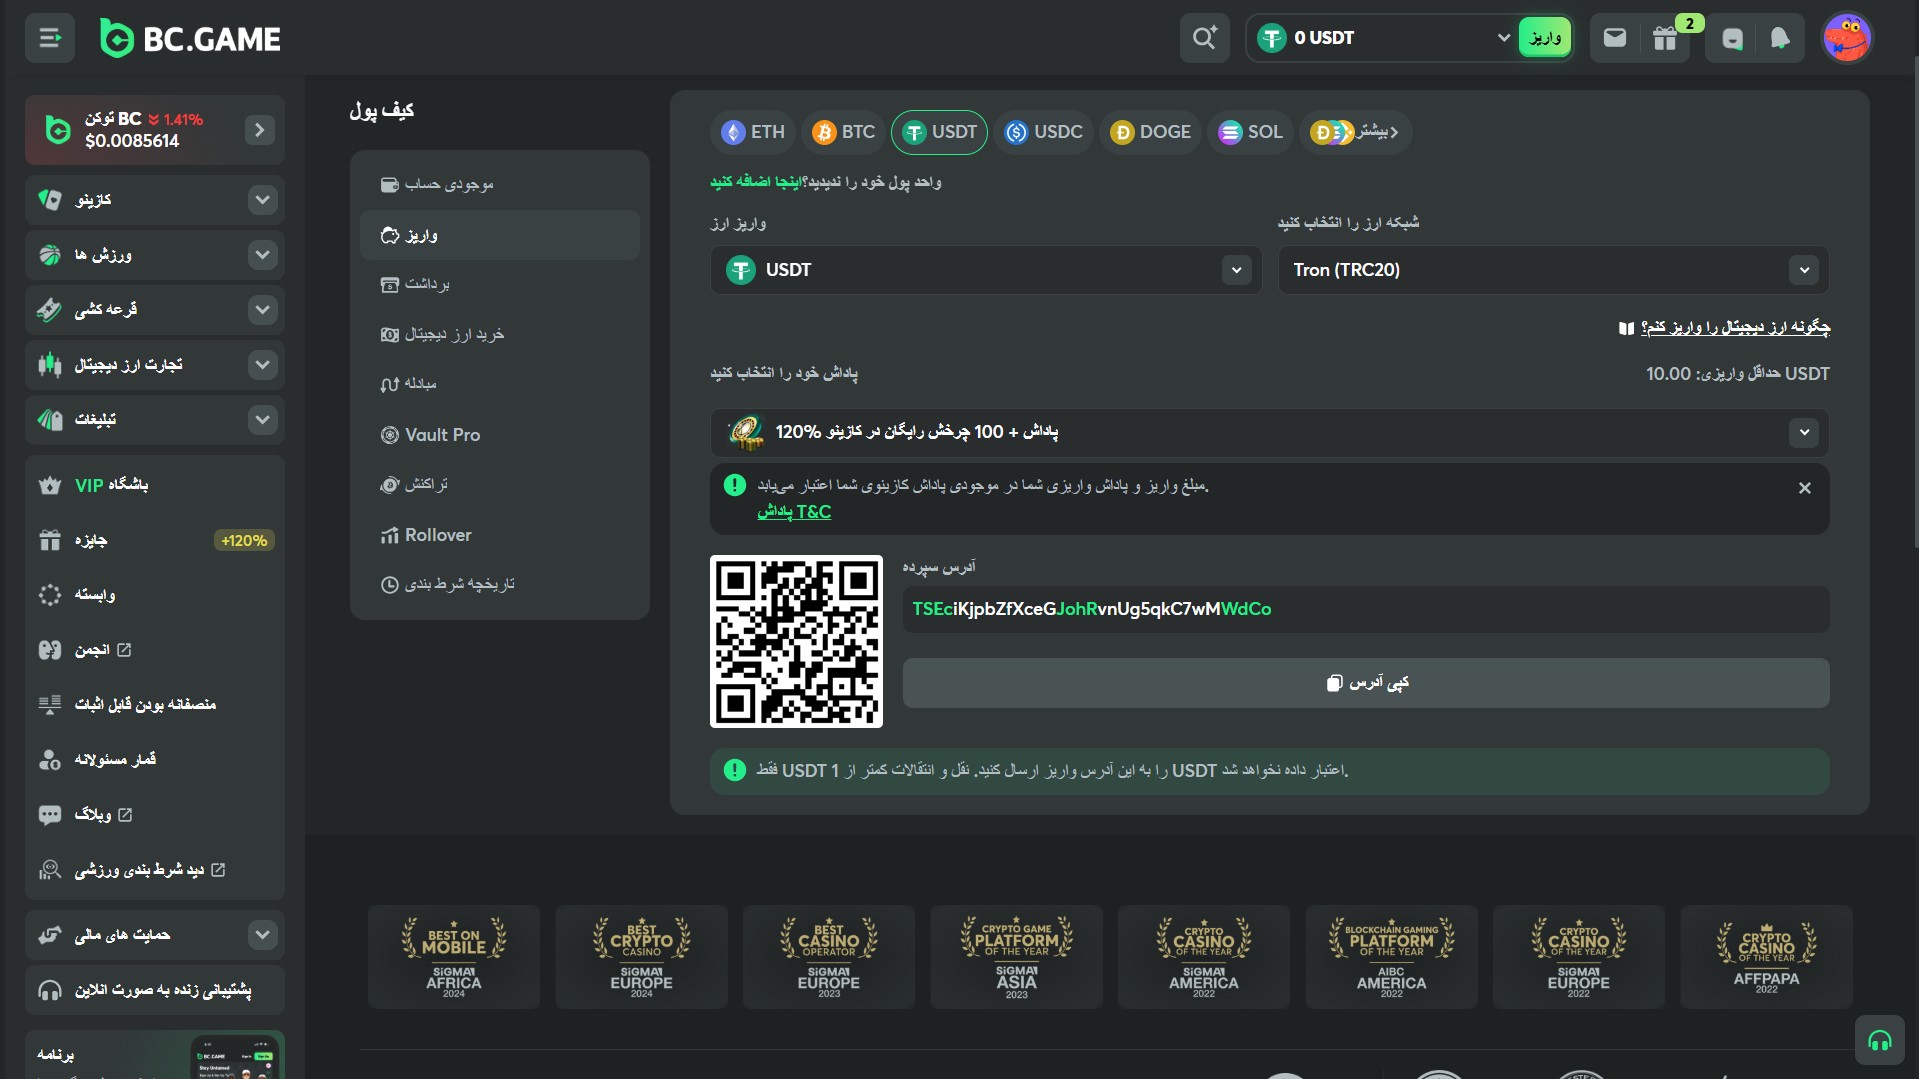The height and width of the screenshot is (1079, 1919).
Task: Select the buy crypto (خرید ارز دیجیتال) menu item
Action: 499,334
